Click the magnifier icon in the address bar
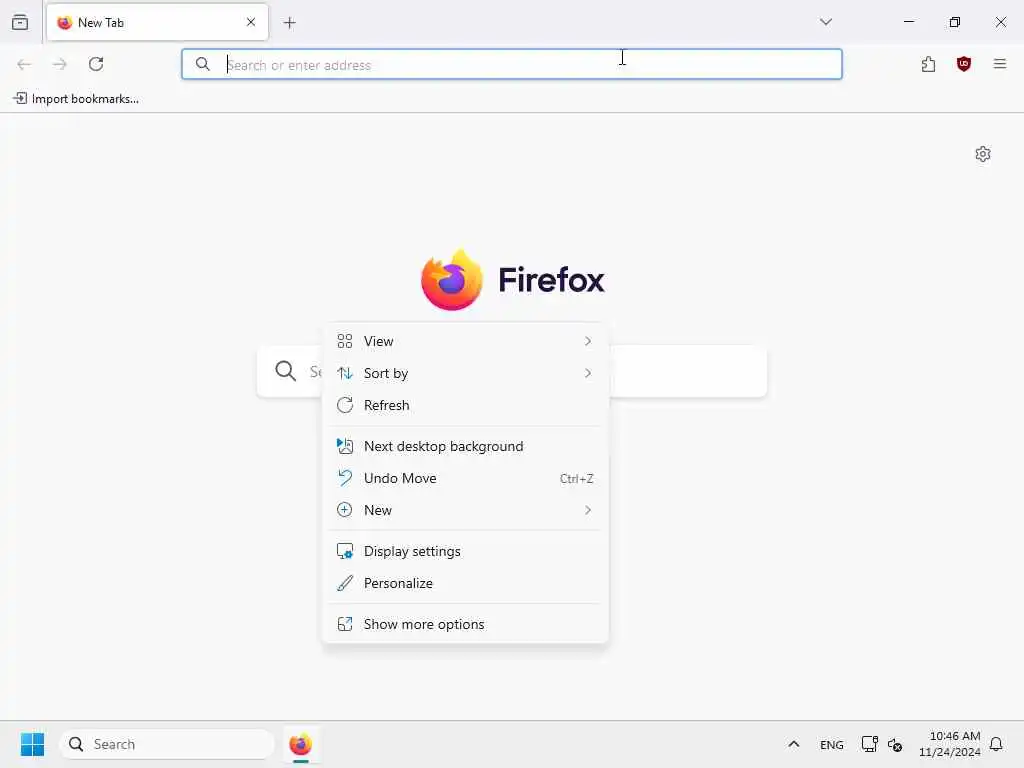This screenshot has height=768, width=1024. pyautogui.click(x=203, y=64)
